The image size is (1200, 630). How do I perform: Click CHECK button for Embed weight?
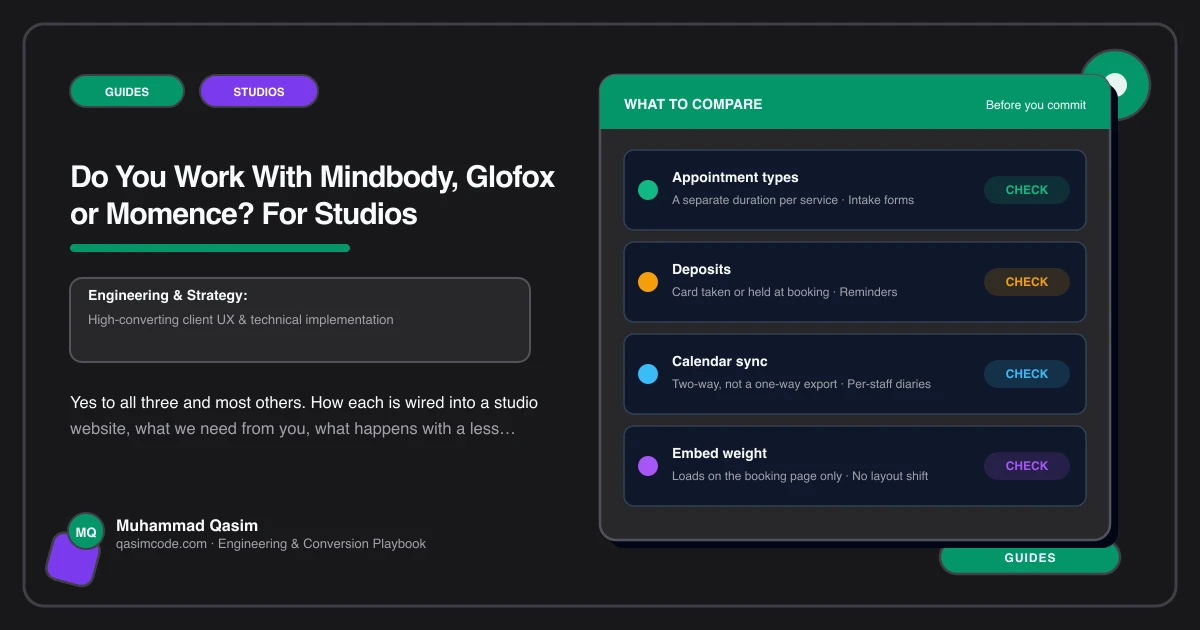[1027, 466]
